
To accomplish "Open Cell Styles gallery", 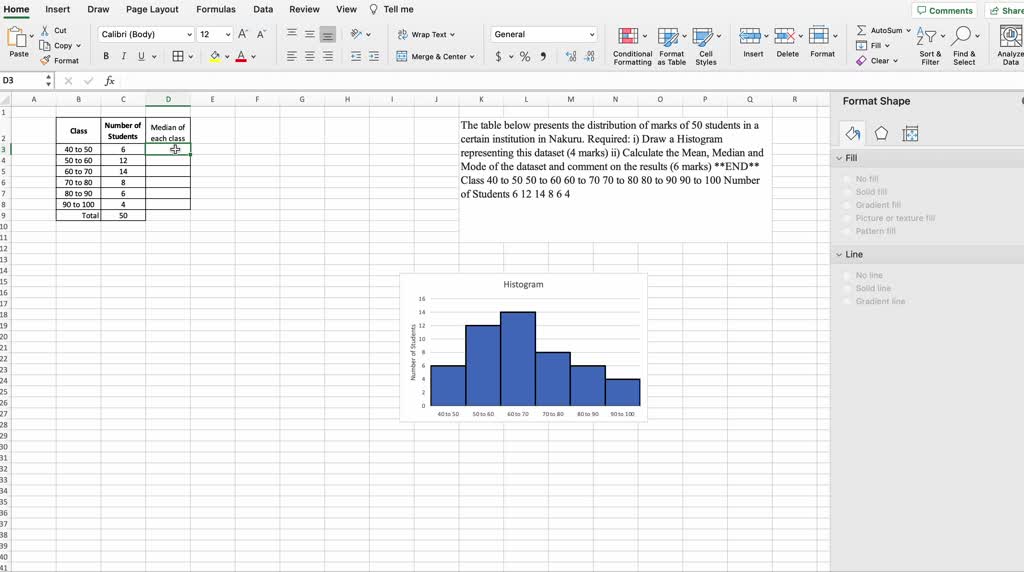I will pos(706,46).
